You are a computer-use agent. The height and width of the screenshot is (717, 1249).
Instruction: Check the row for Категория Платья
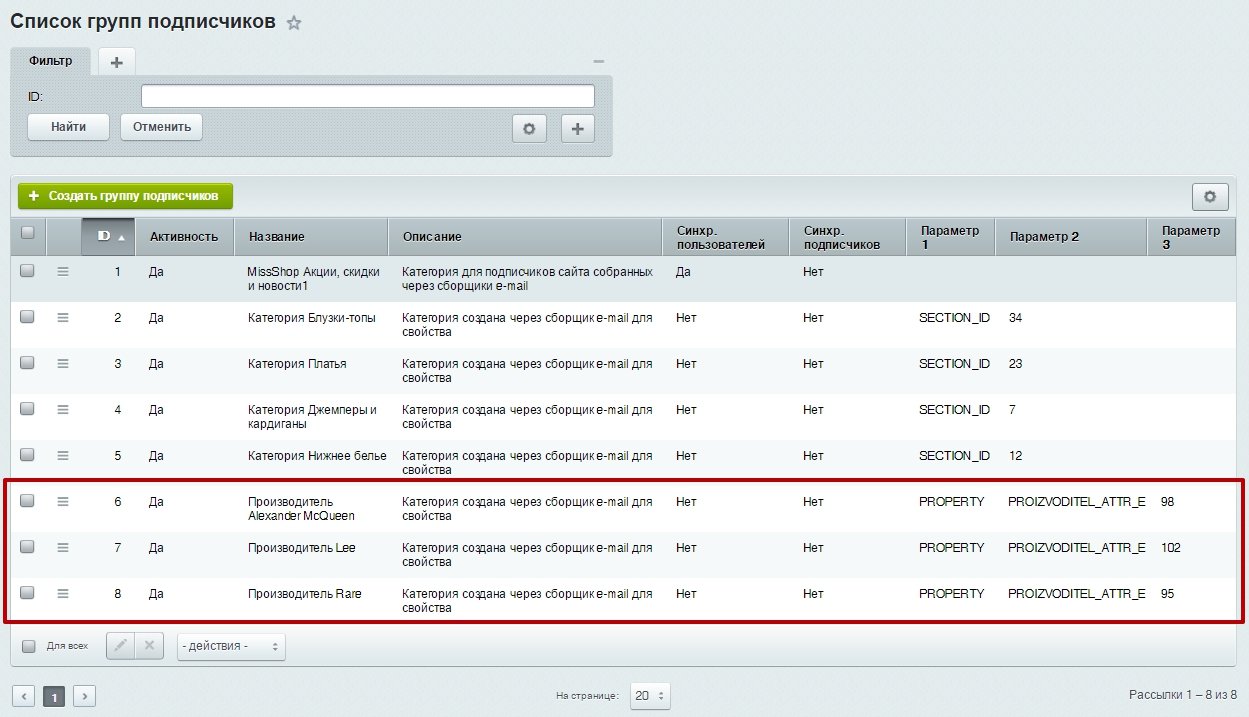click(28, 362)
